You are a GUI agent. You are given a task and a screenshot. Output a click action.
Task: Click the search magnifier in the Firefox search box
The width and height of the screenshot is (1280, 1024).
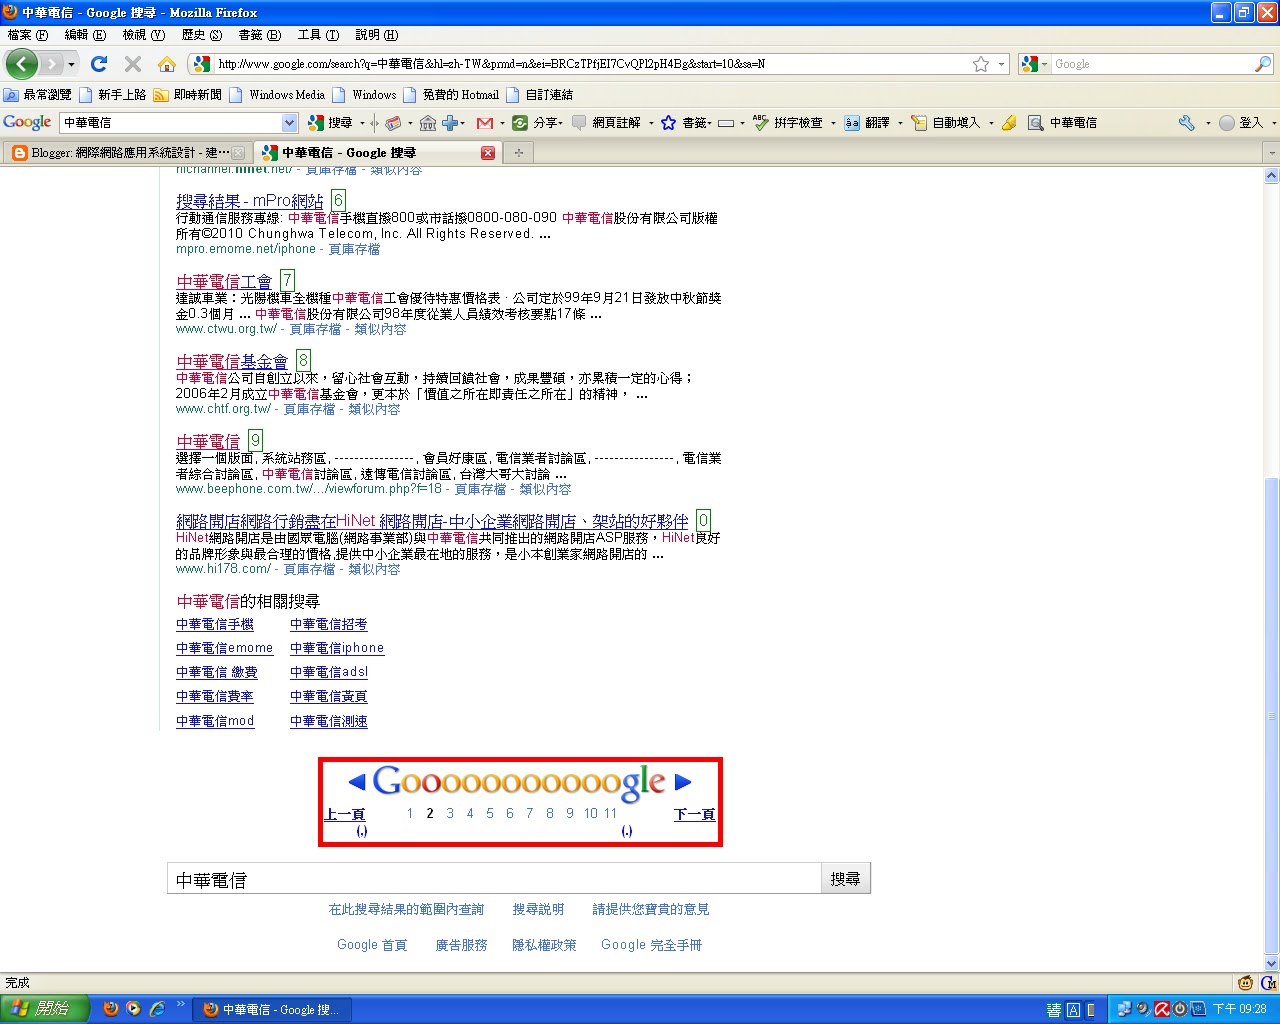coord(1263,64)
